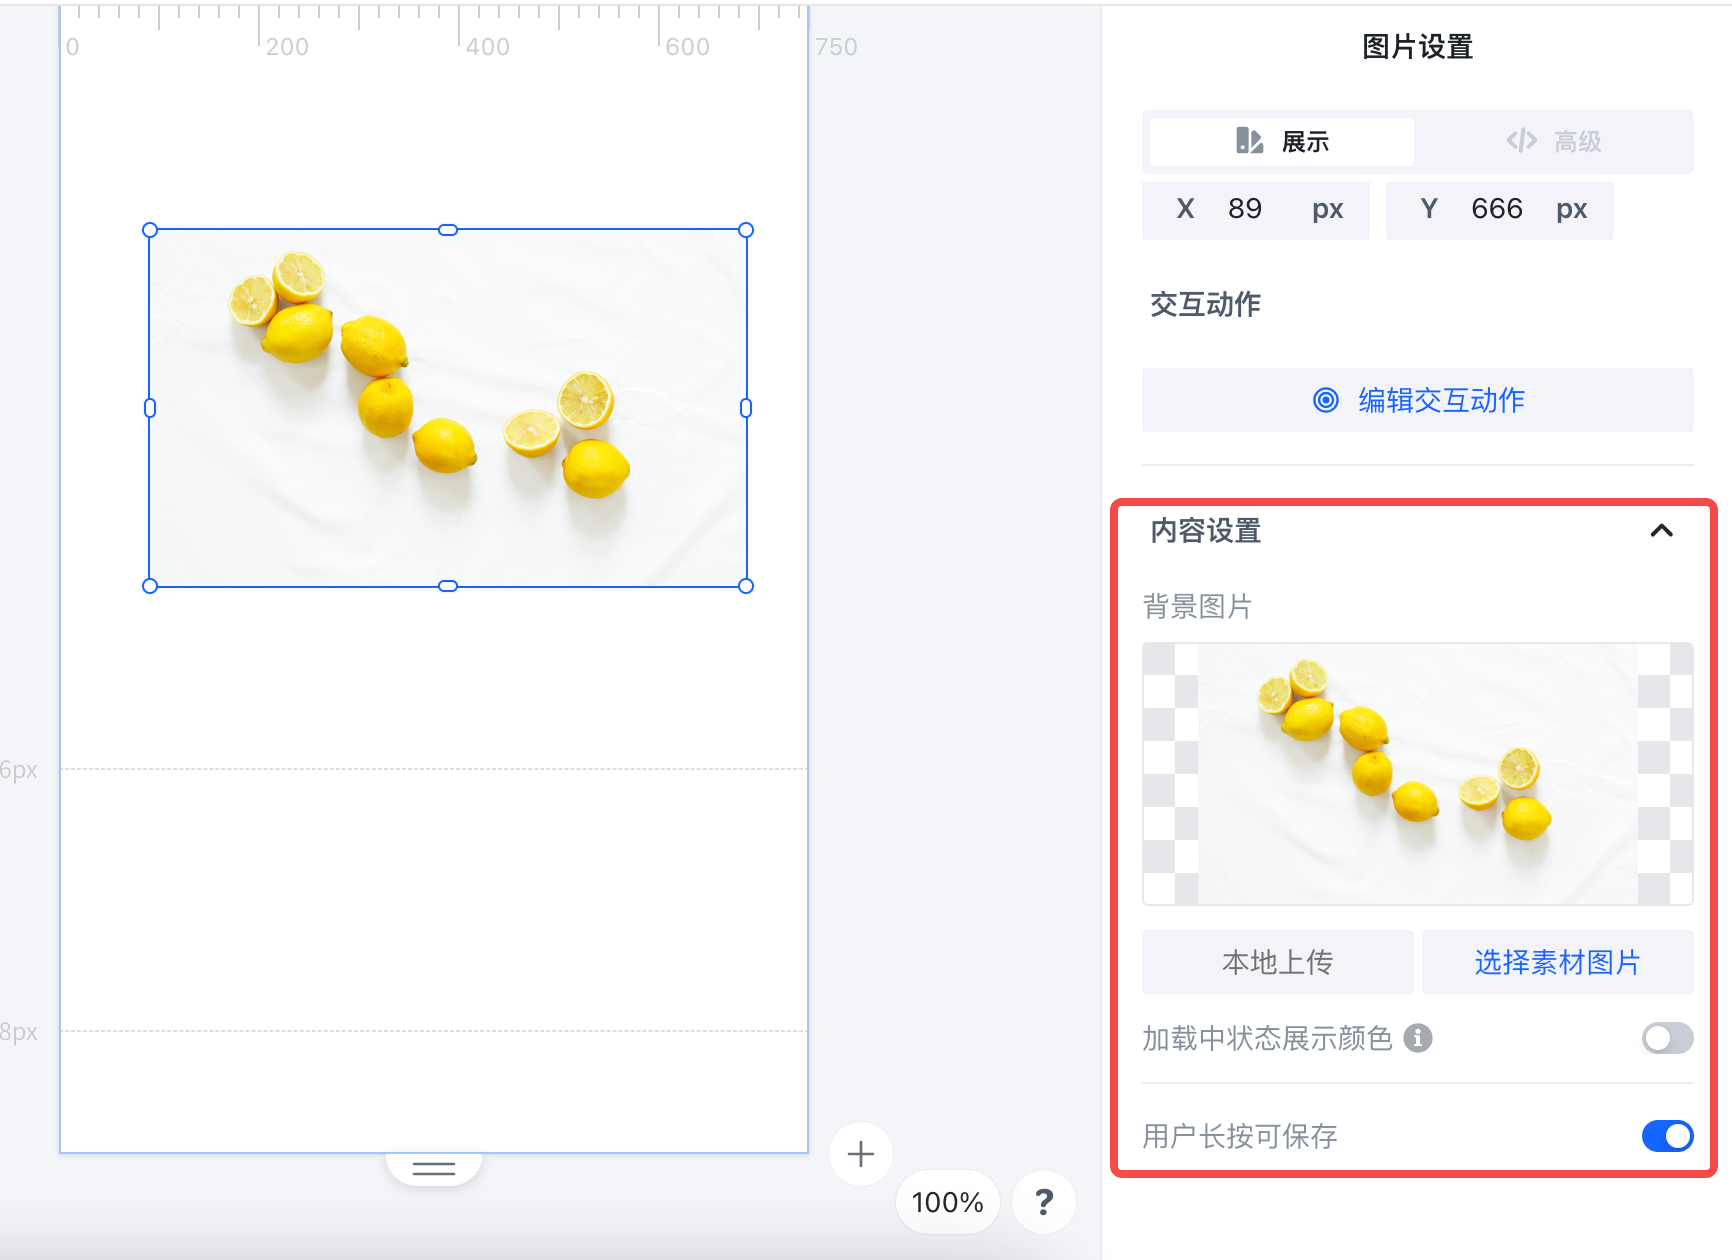Collapse the 内容设置 section
Image resolution: width=1732 pixels, height=1260 pixels.
point(1661,531)
